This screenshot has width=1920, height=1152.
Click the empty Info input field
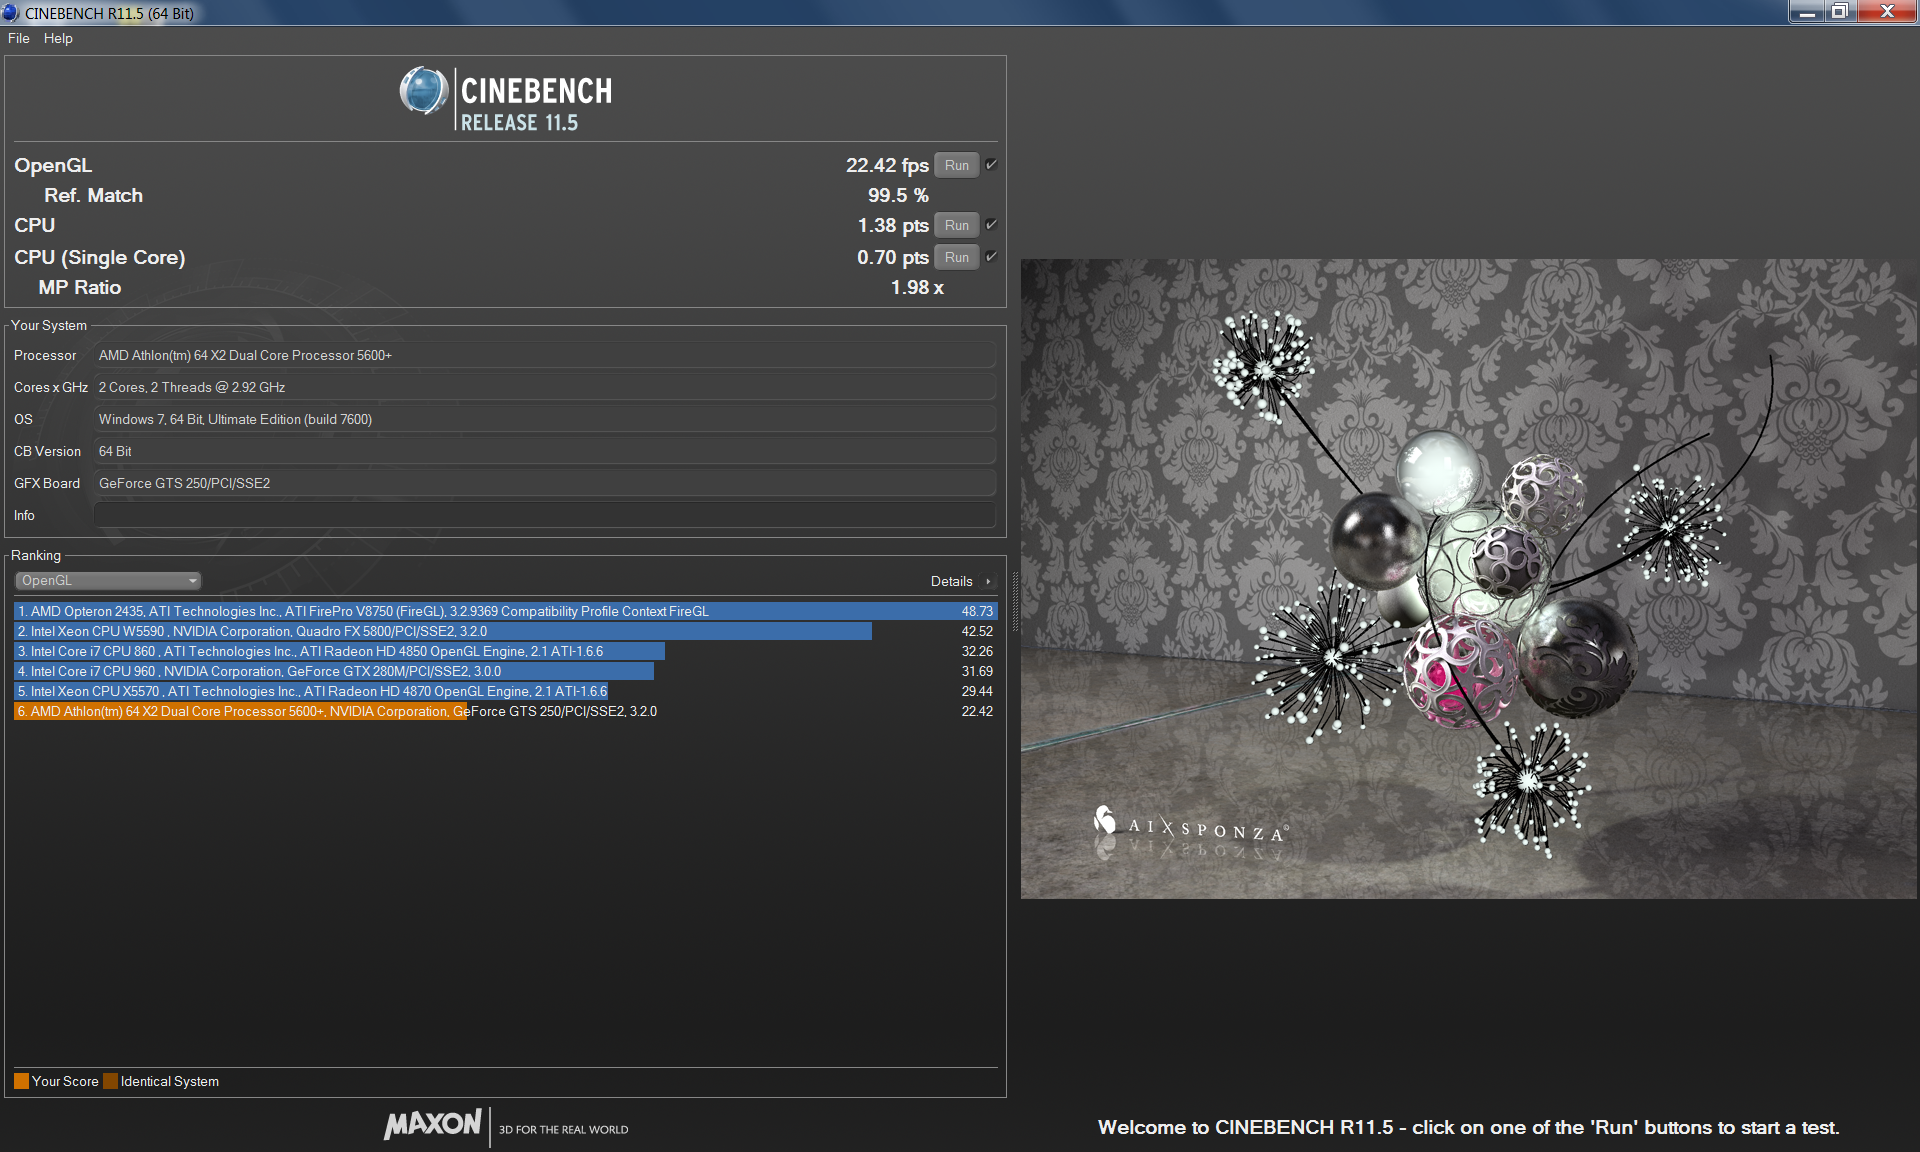click(545, 515)
